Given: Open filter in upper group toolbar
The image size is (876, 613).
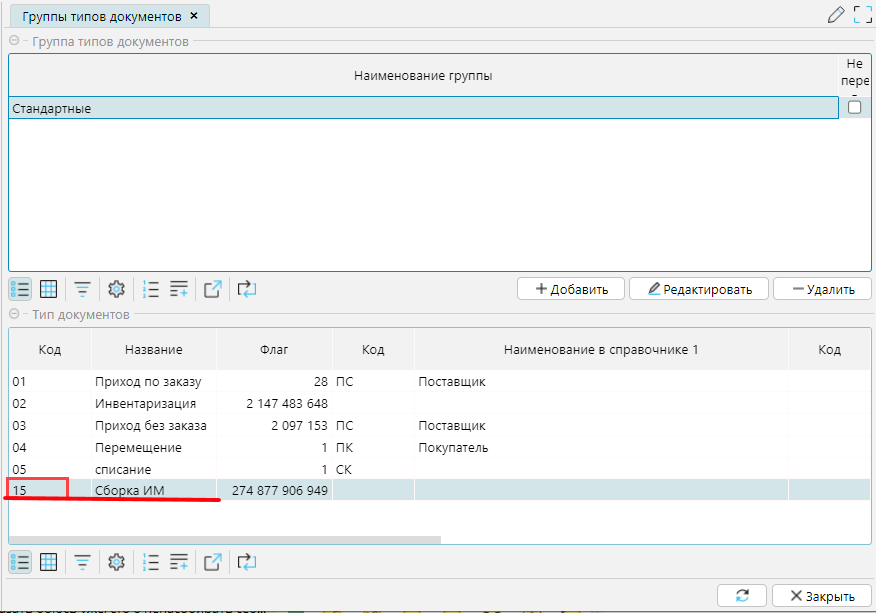Looking at the screenshot, I should (82, 289).
